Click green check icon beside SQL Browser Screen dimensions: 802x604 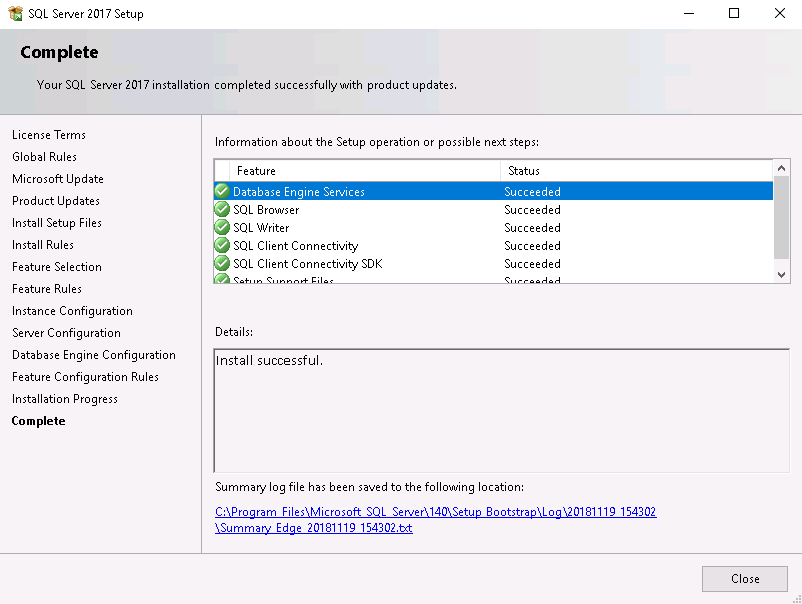point(222,209)
